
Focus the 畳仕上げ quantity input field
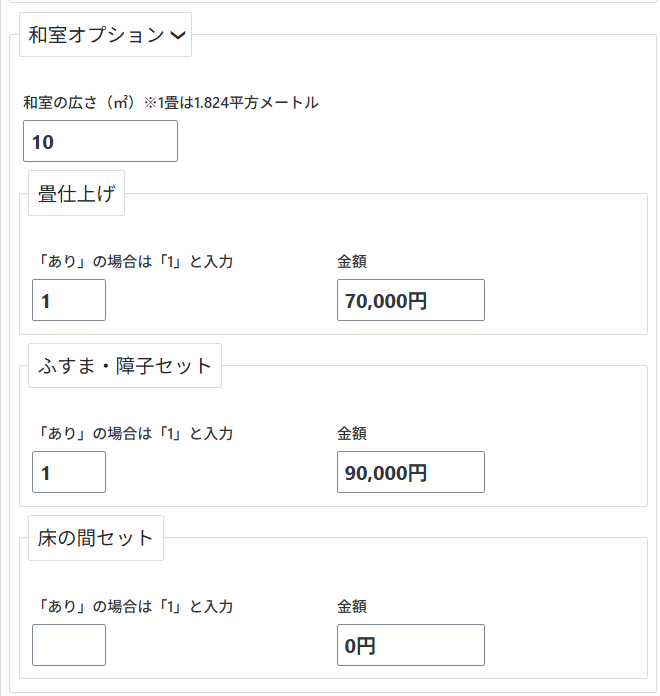click(69, 300)
